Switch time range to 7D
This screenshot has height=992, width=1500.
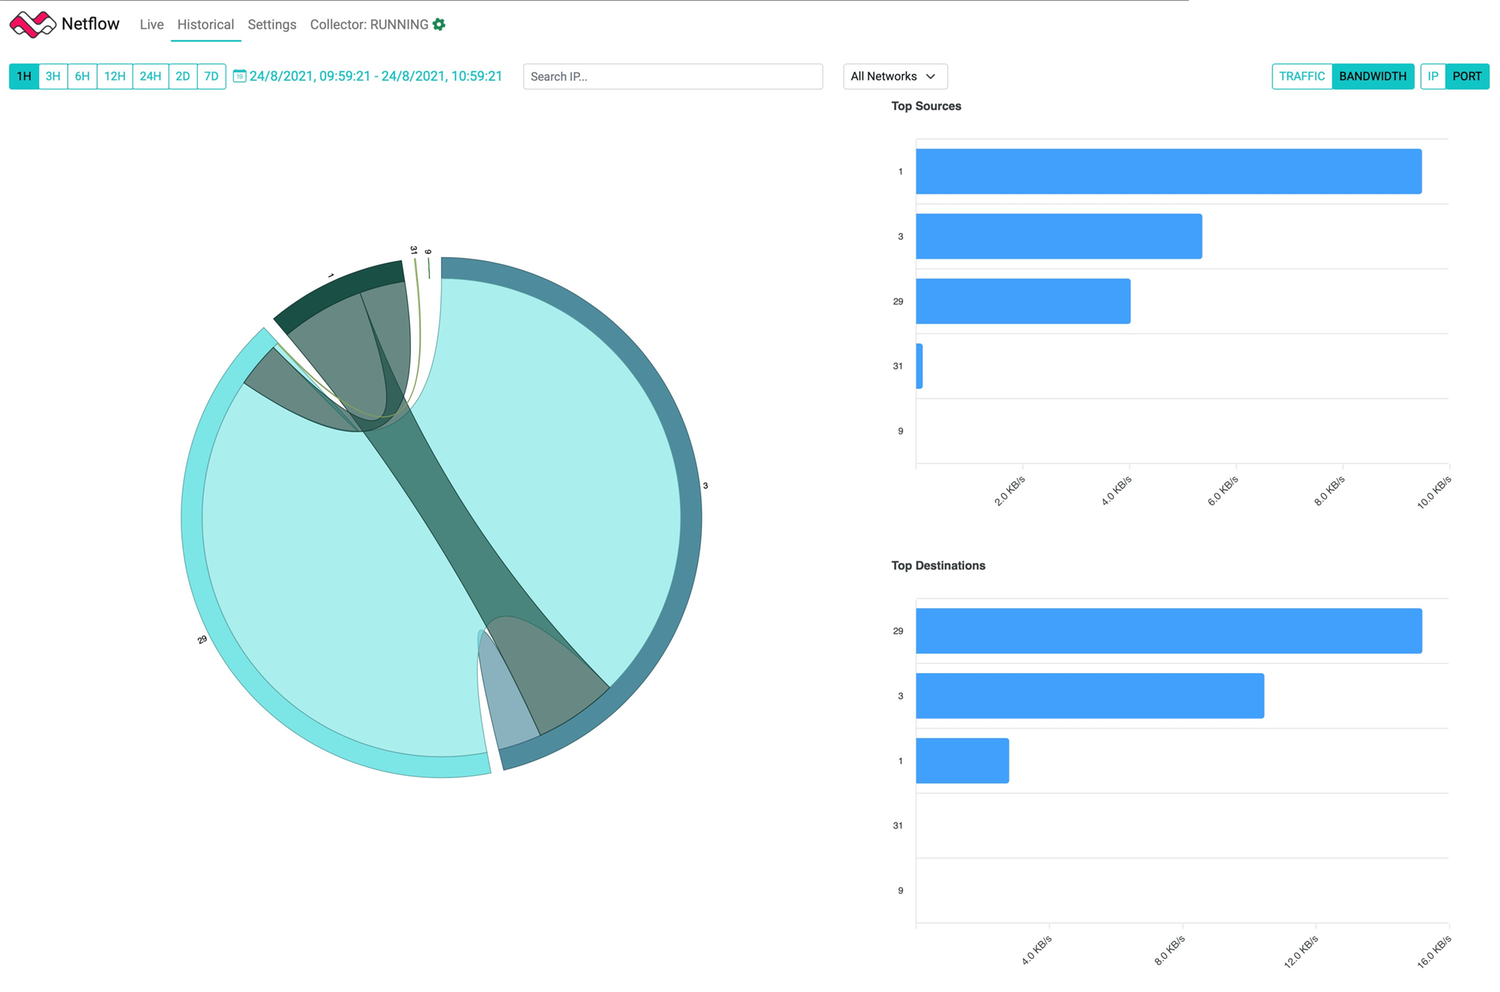(211, 76)
